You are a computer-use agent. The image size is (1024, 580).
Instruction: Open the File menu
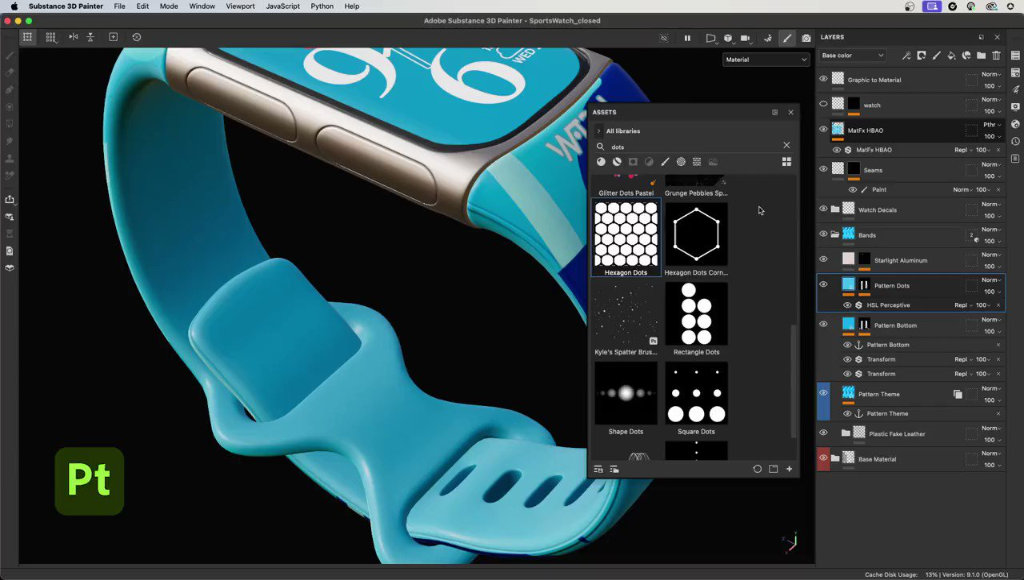[120, 6]
